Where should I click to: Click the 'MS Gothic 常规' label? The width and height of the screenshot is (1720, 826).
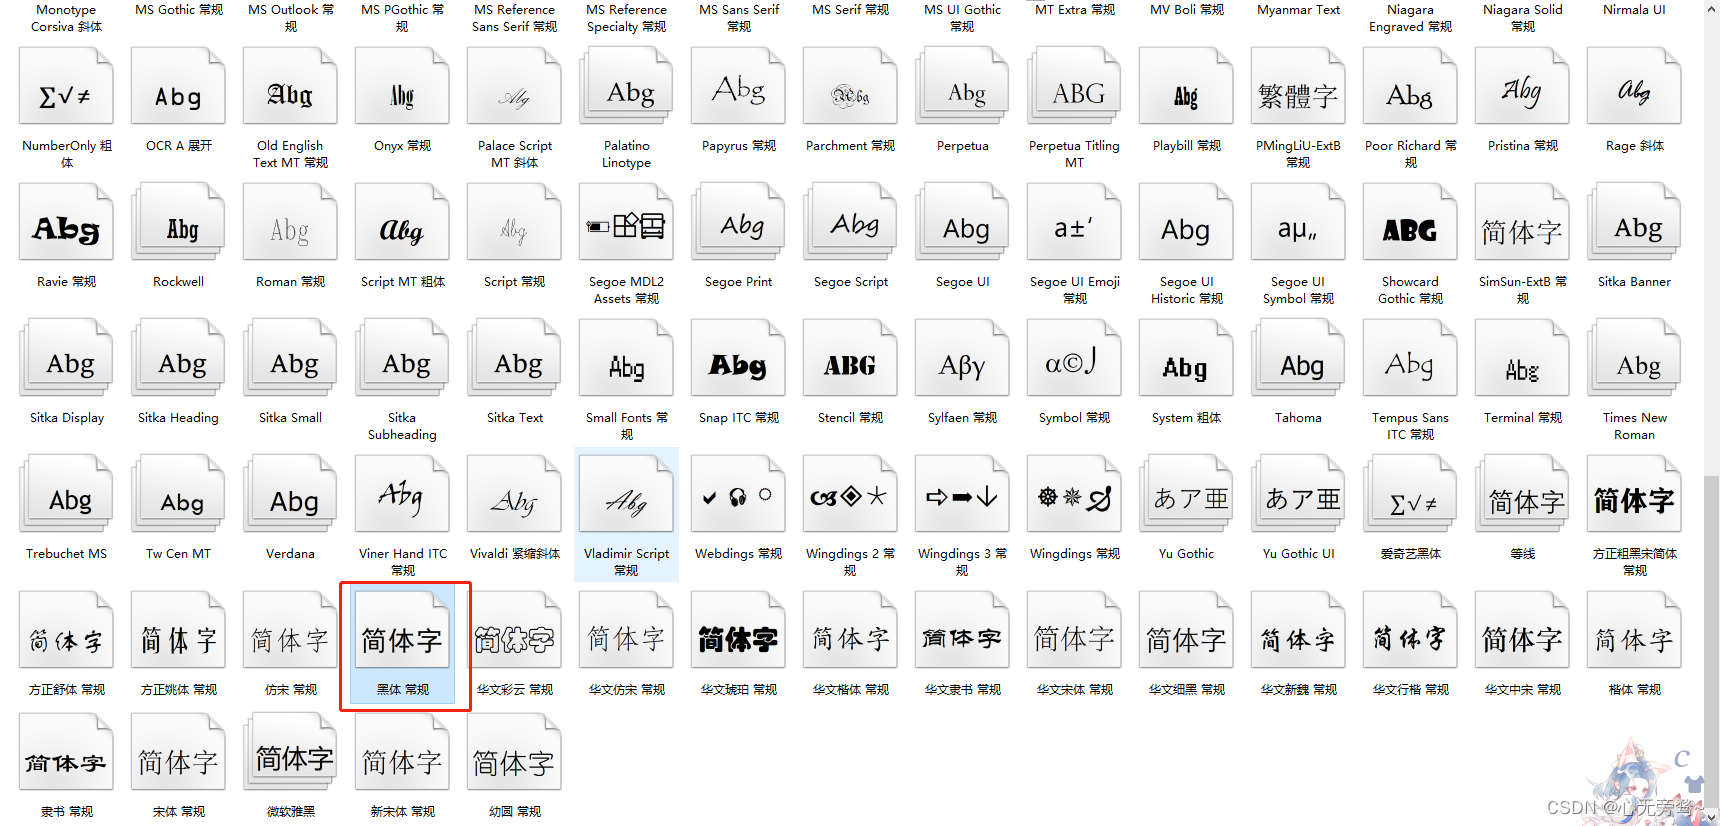click(179, 10)
